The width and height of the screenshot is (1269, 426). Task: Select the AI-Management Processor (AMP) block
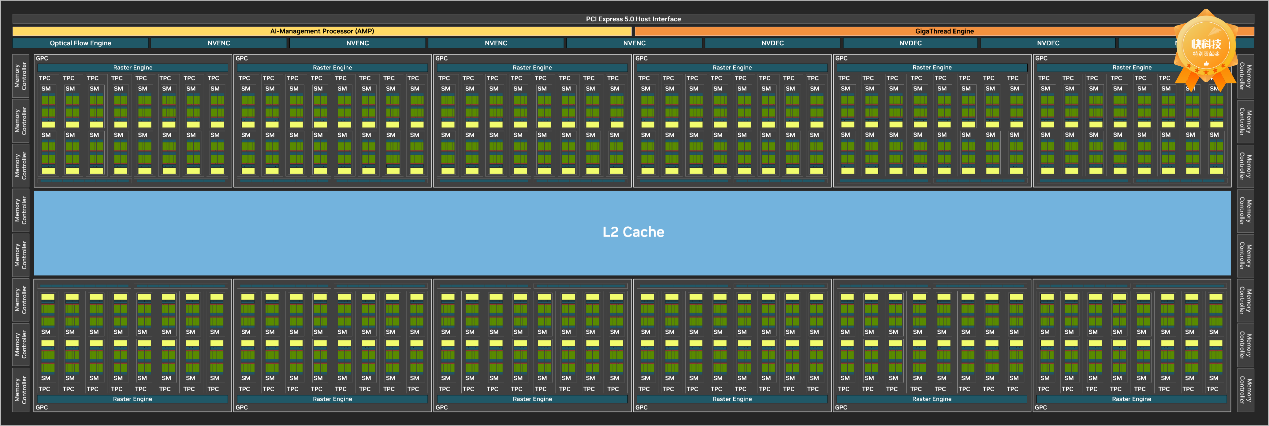322,31
